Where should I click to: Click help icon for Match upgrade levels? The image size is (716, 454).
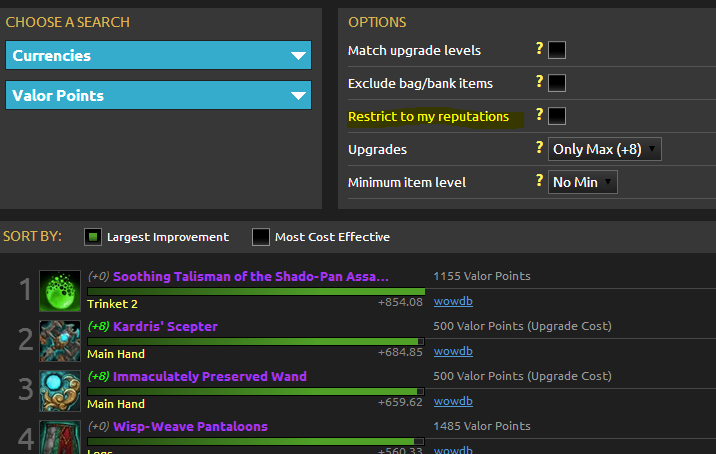click(x=540, y=49)
